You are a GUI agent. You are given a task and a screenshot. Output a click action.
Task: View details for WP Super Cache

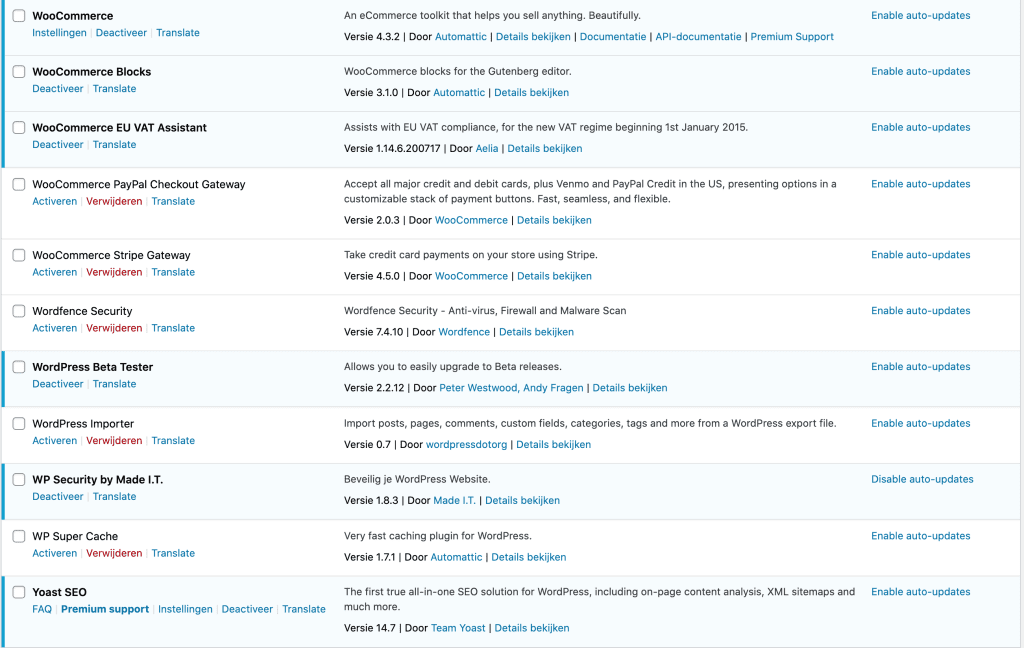pos(528,557)
